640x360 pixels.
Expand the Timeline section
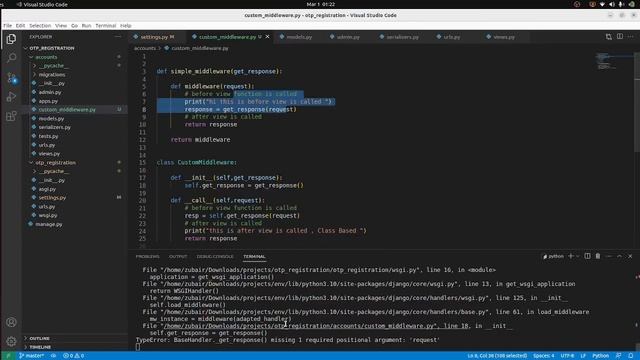[40, 347]
